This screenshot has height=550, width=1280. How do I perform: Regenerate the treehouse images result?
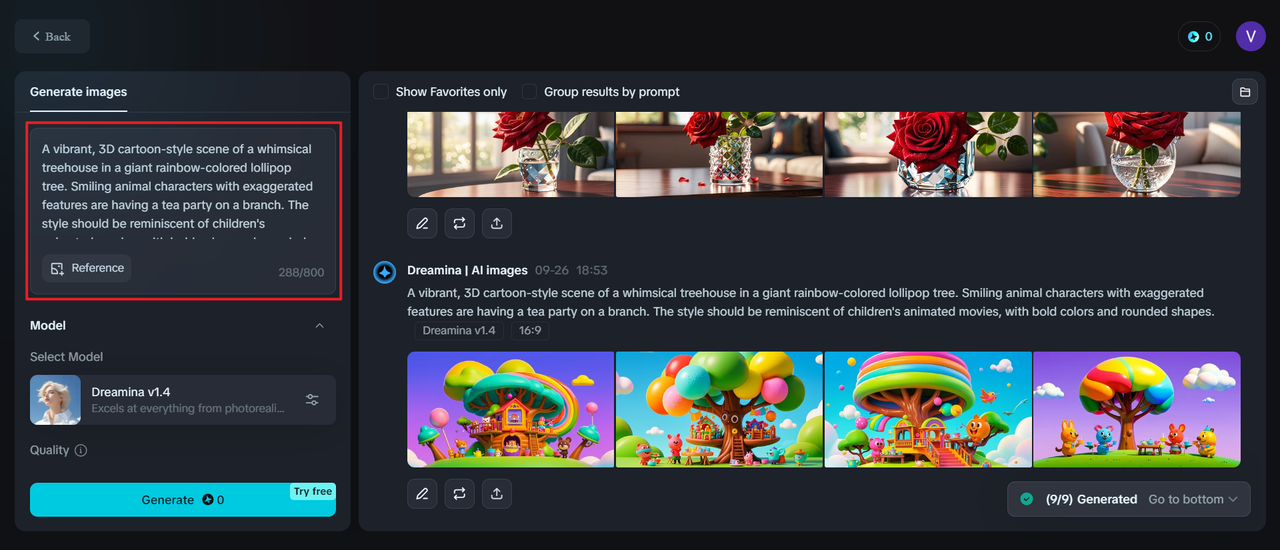(460, 494)
